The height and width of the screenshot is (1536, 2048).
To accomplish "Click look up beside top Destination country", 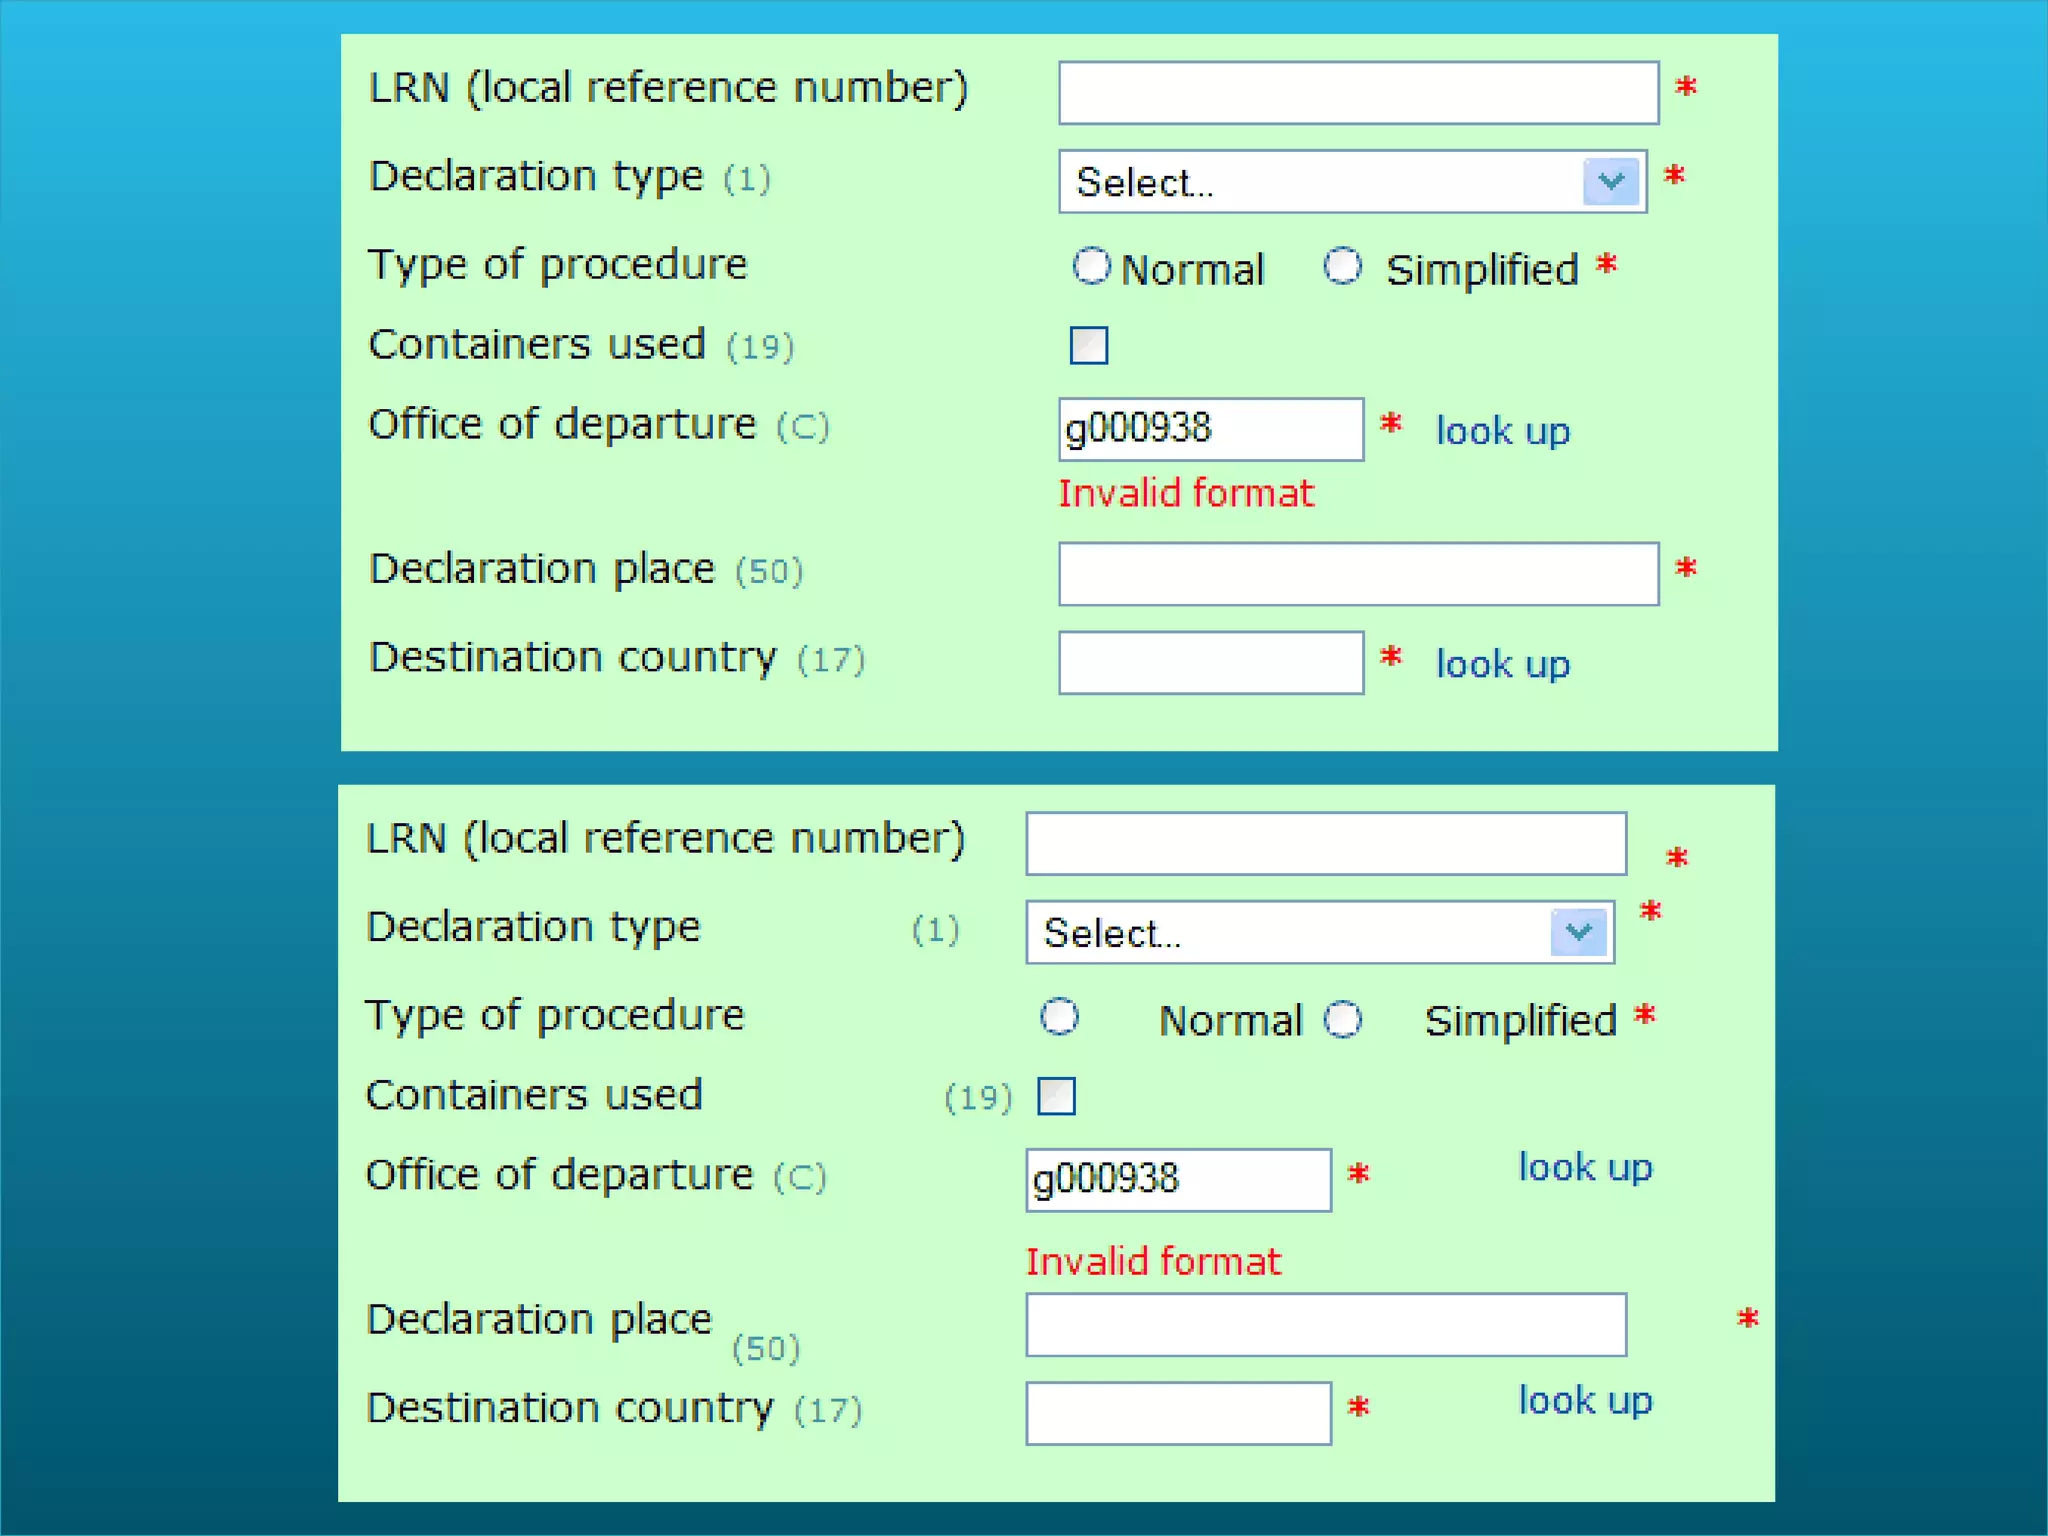I will [1502, 664].
